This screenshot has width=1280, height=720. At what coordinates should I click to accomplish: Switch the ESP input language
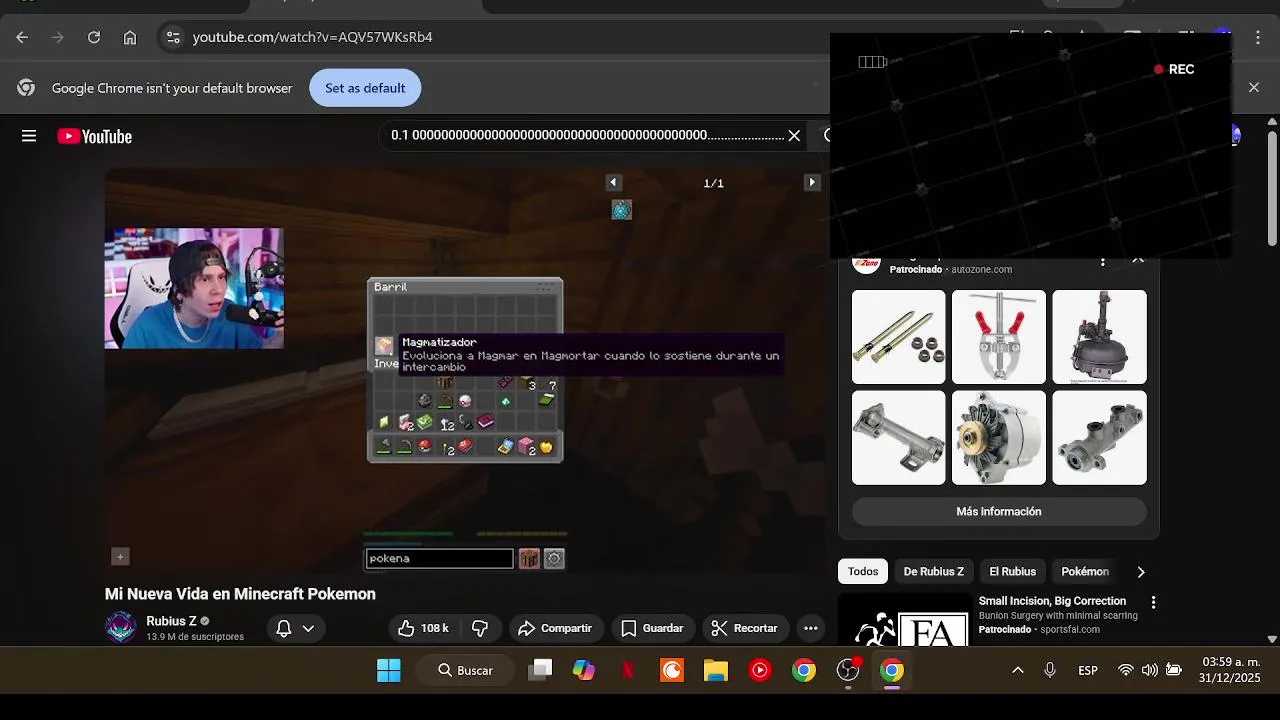point(1088,670)
